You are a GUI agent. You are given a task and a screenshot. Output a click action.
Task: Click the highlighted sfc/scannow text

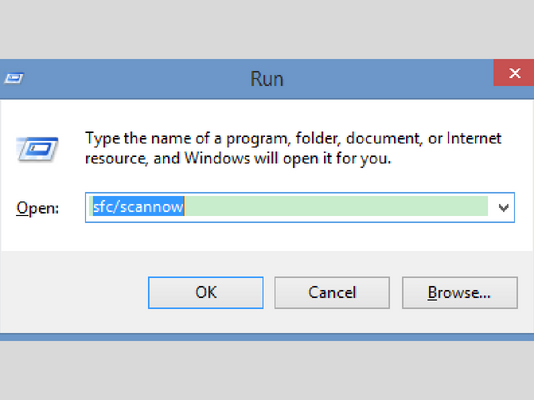[138, 206]
